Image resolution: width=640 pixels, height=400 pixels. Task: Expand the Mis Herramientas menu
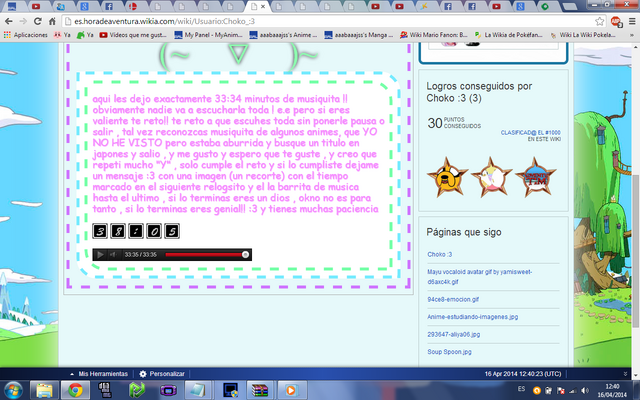click(99, 373)
